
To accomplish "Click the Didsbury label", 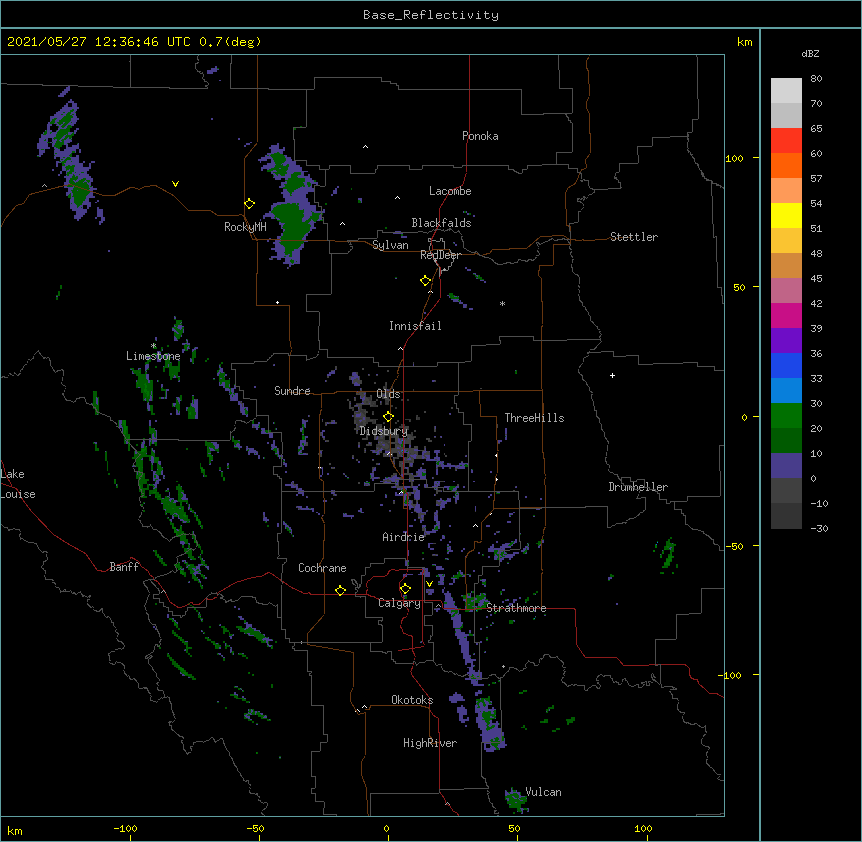I will point(384,431).
